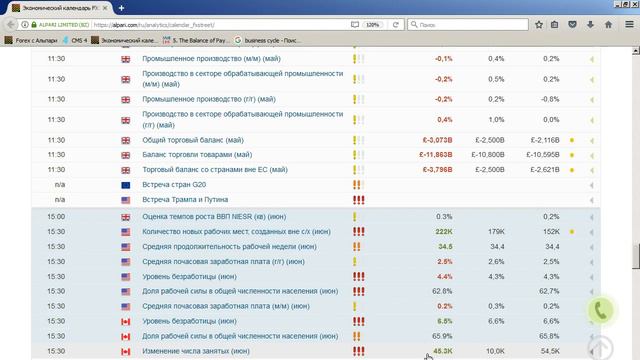Open Количество новых рабочих мест event
The image size is (640, 360).
tap(236, 231)
